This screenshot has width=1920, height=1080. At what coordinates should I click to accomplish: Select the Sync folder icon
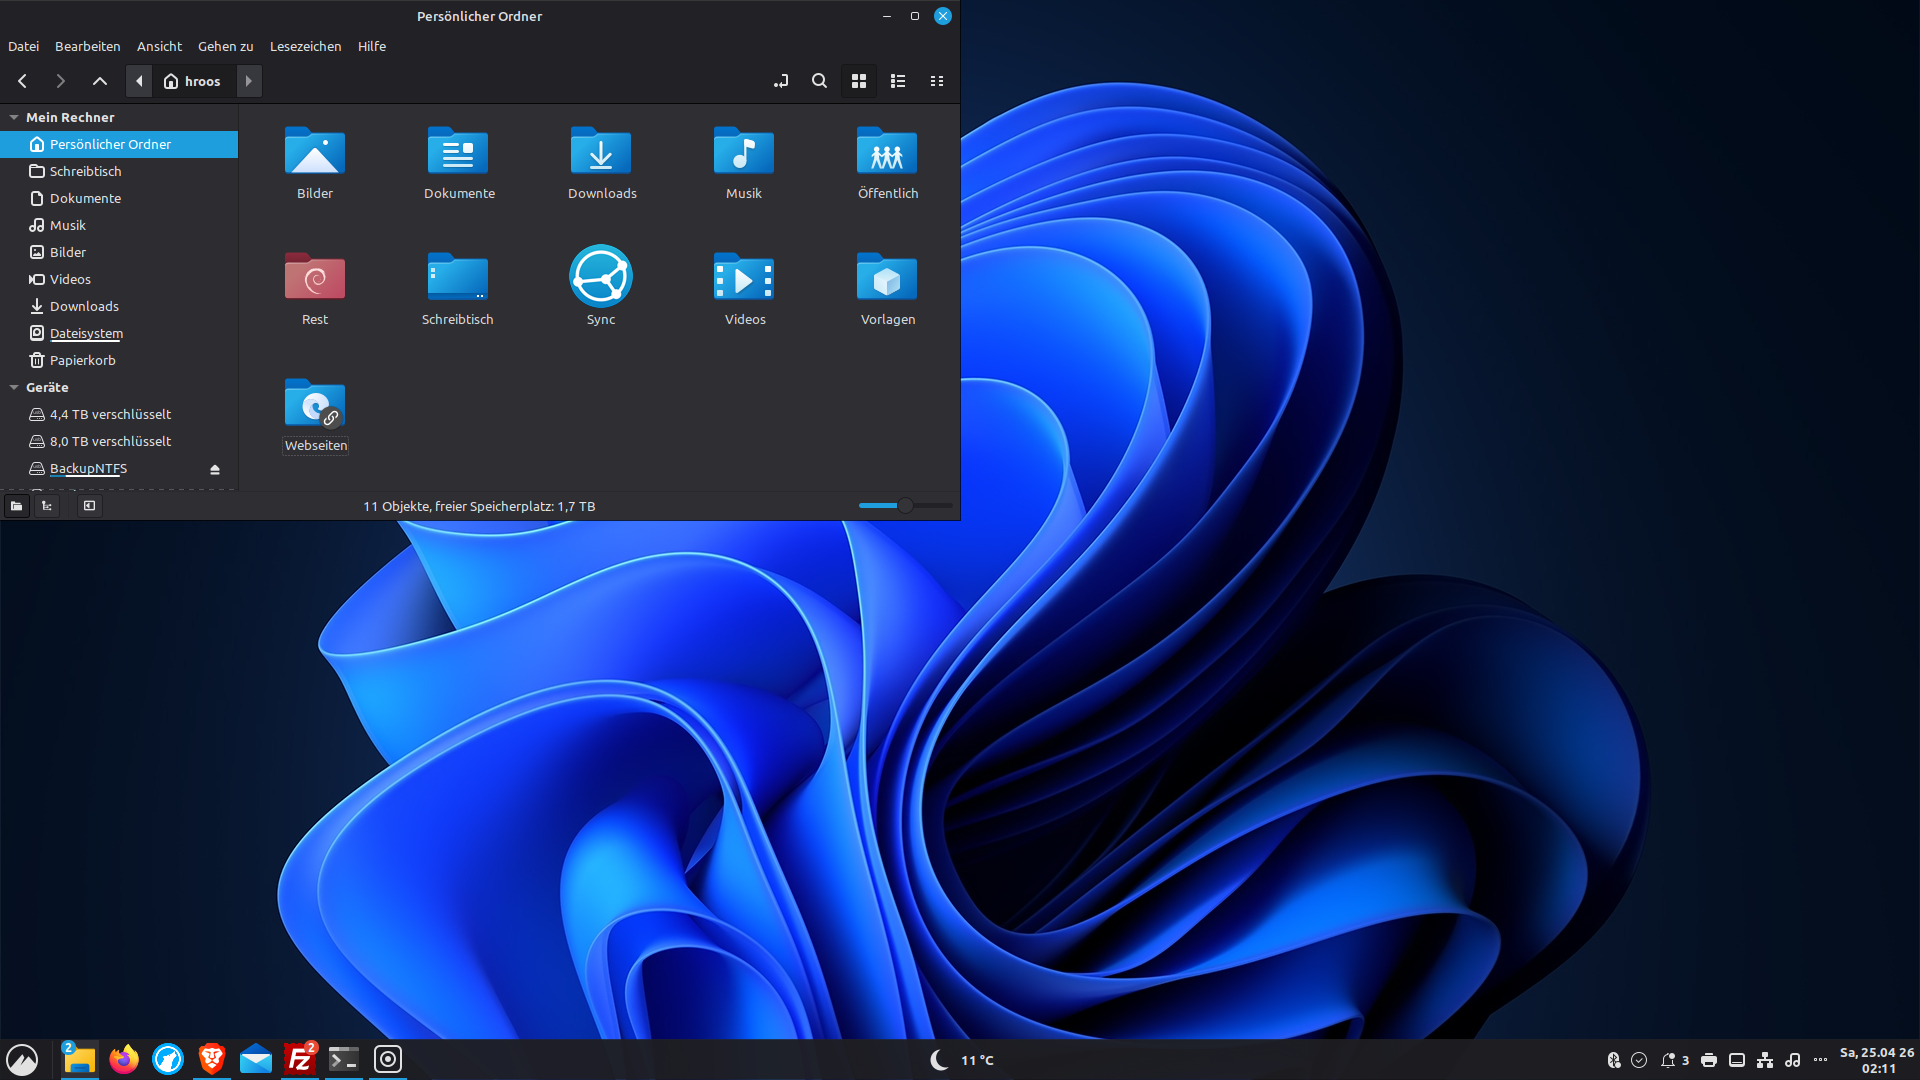(601, 276)
